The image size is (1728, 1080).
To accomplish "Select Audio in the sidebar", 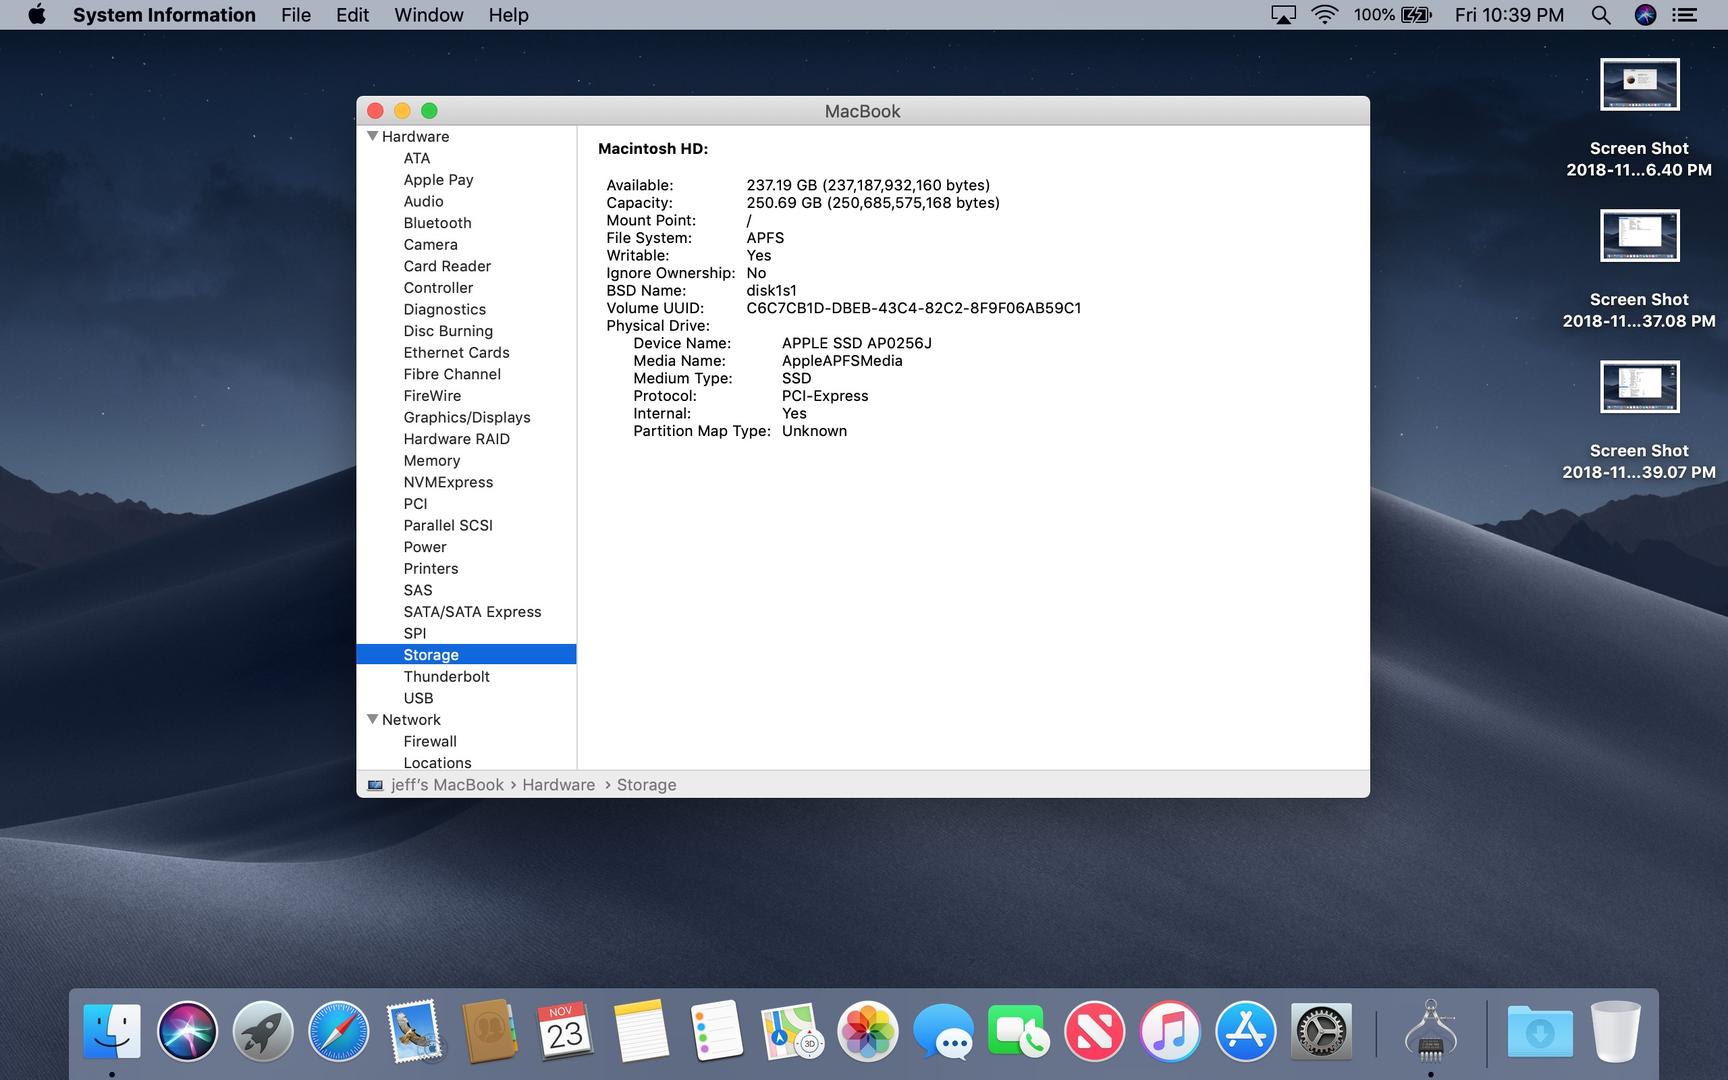I will pyautogui.click(x=423, y=201).
